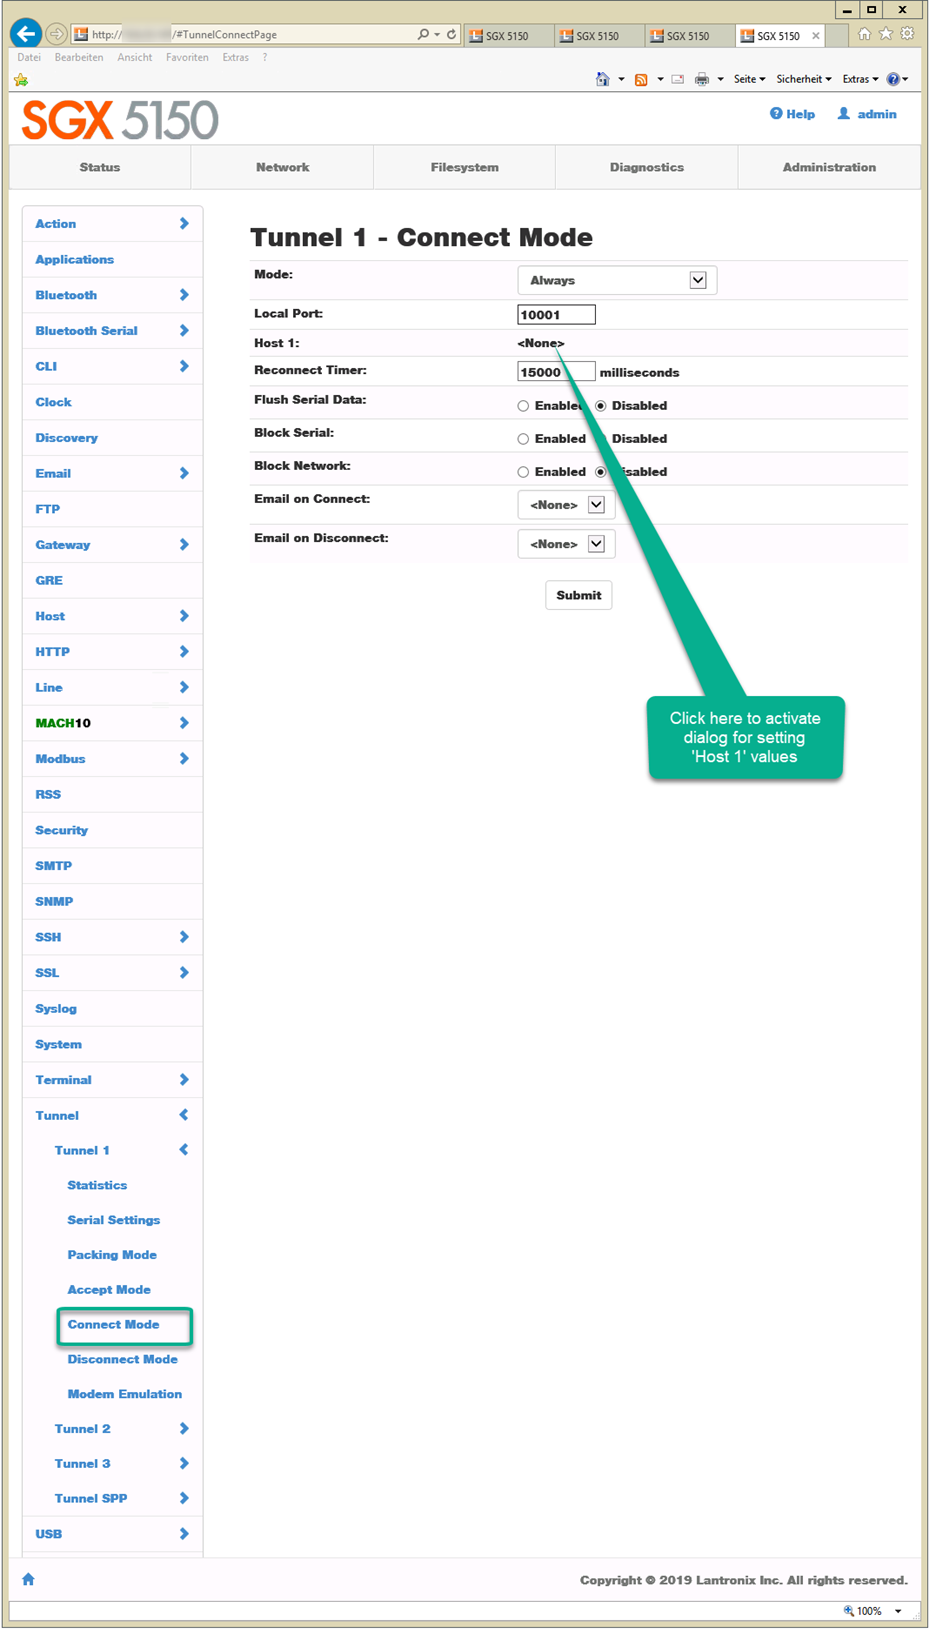Screen dimensions: 936x1634
Task: Close the active SGX 5150 browser tab
Action: click(x=816, y=36)
